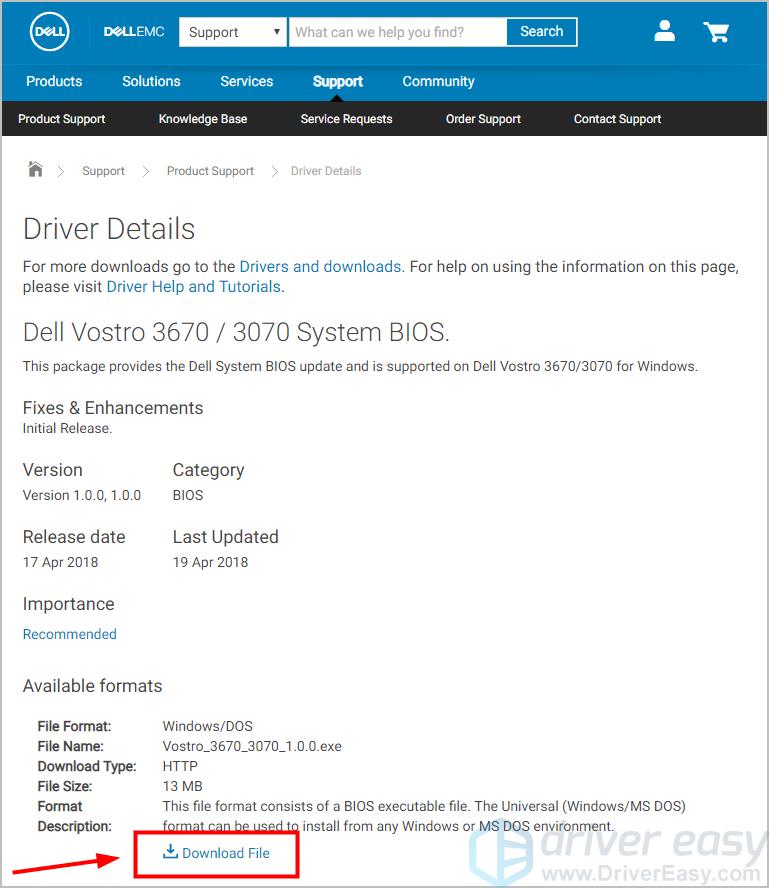Open Knowledge Base in navigation bar
Image resolution: width=769 pixels, height=888 pixels.
(203, 119)
